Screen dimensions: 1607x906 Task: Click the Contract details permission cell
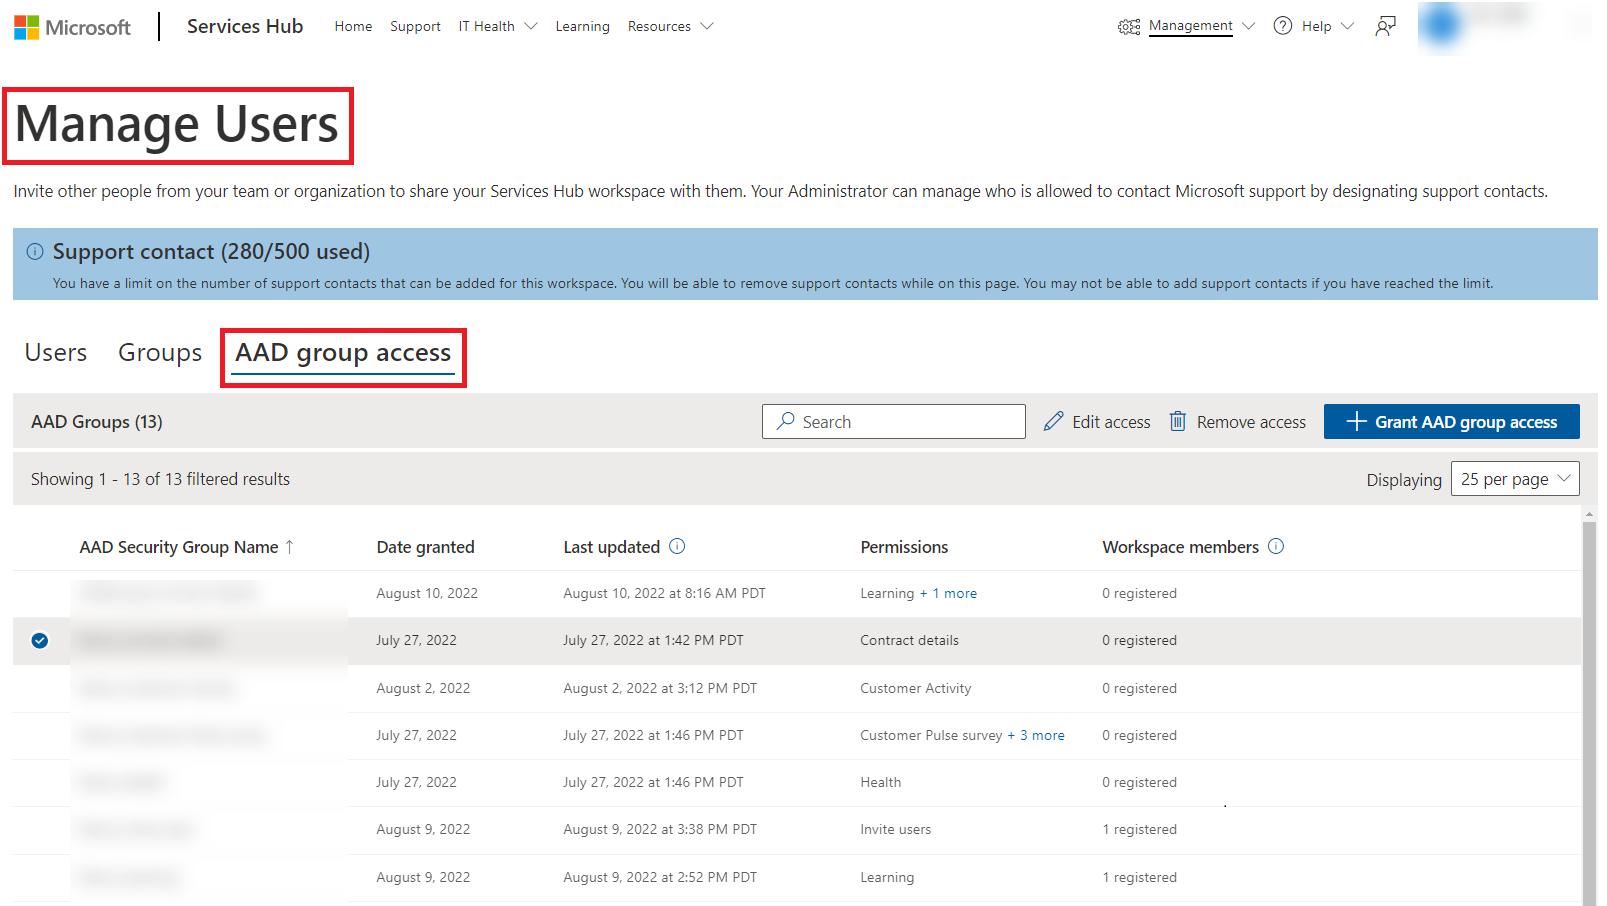point(909,640)
